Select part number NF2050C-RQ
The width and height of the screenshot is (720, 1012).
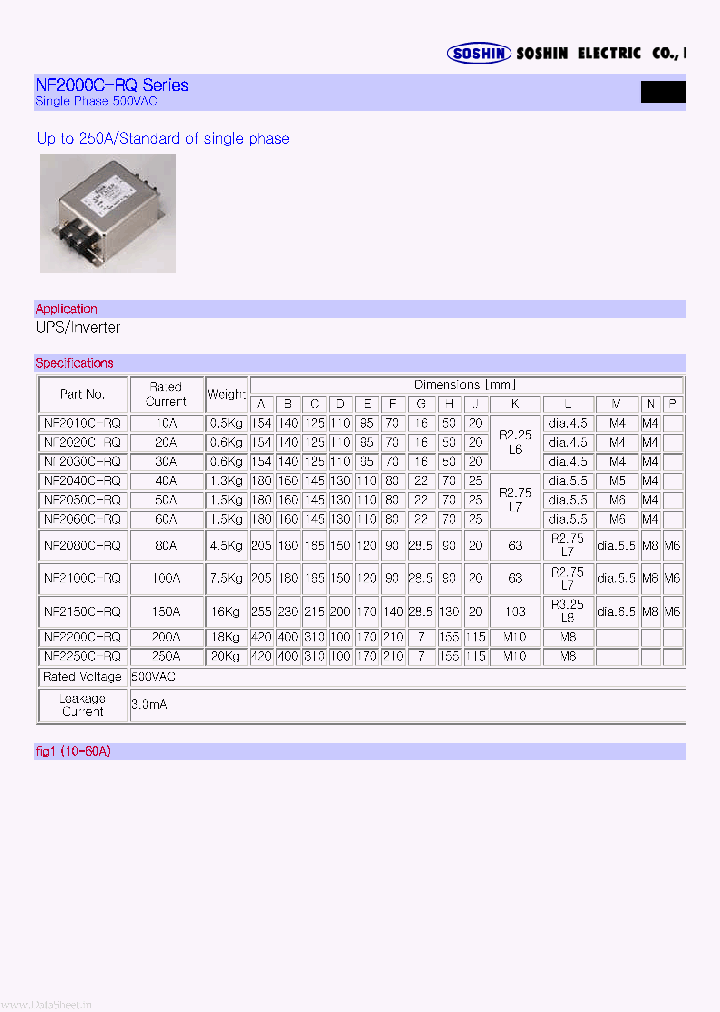(x=83, y=500)
